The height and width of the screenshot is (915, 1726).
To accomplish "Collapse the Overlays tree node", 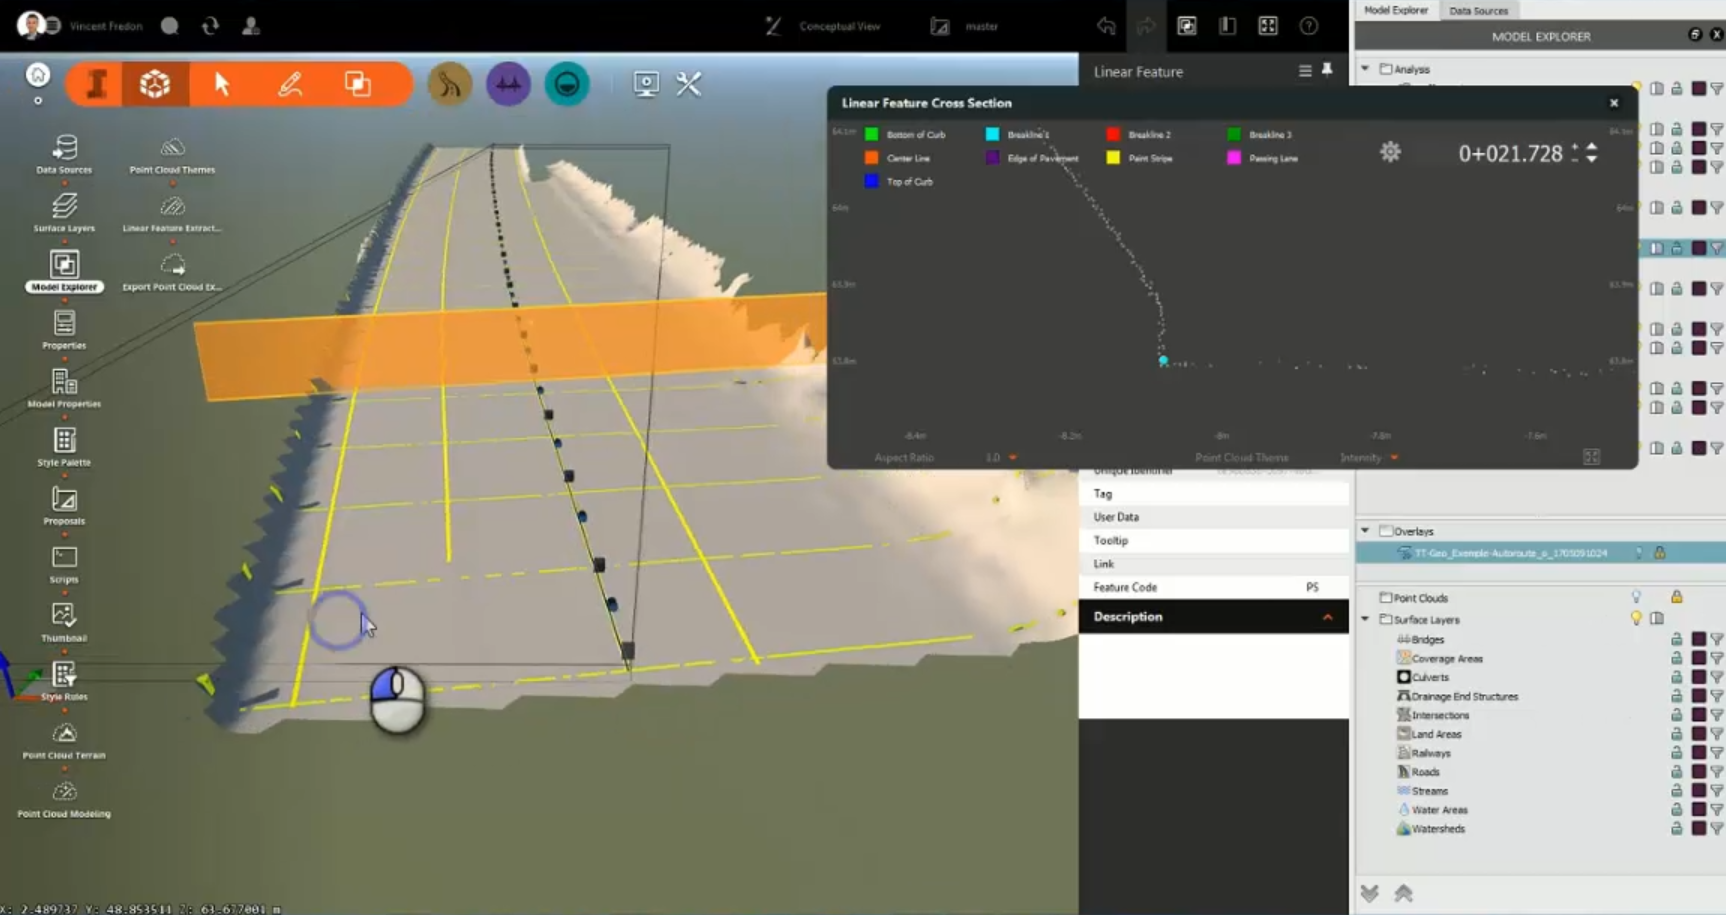I will point(1364,530).
